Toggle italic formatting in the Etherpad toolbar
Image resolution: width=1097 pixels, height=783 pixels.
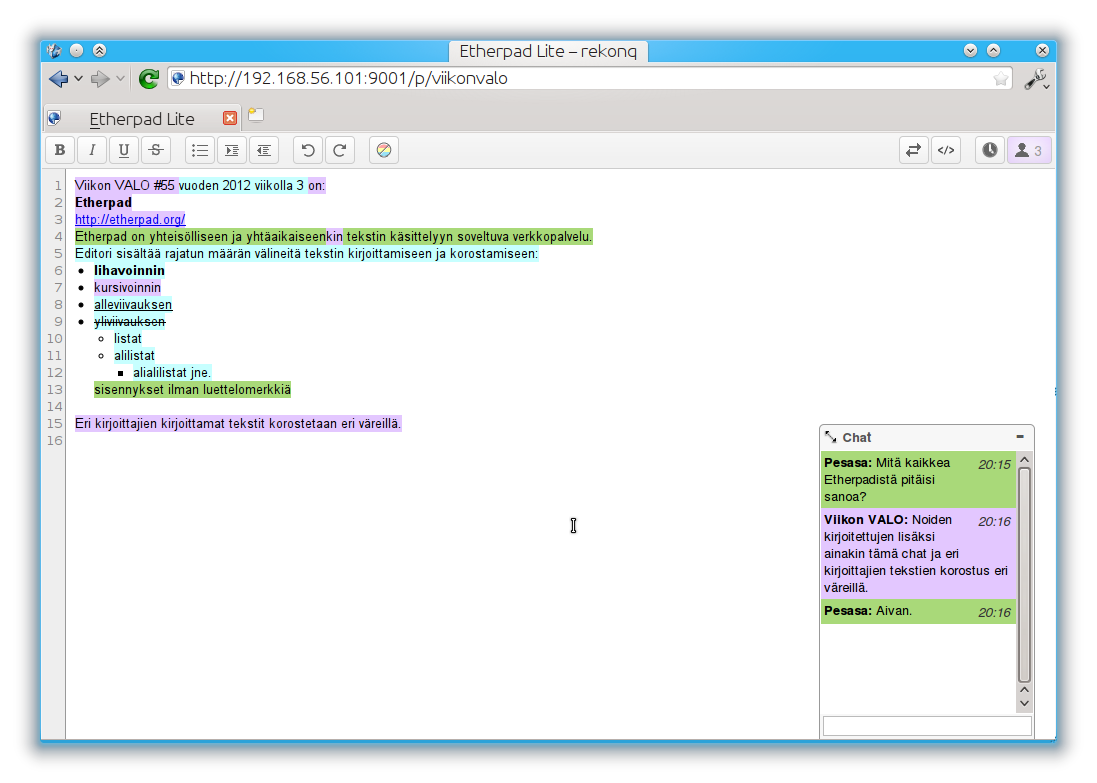tap(92, 150)
